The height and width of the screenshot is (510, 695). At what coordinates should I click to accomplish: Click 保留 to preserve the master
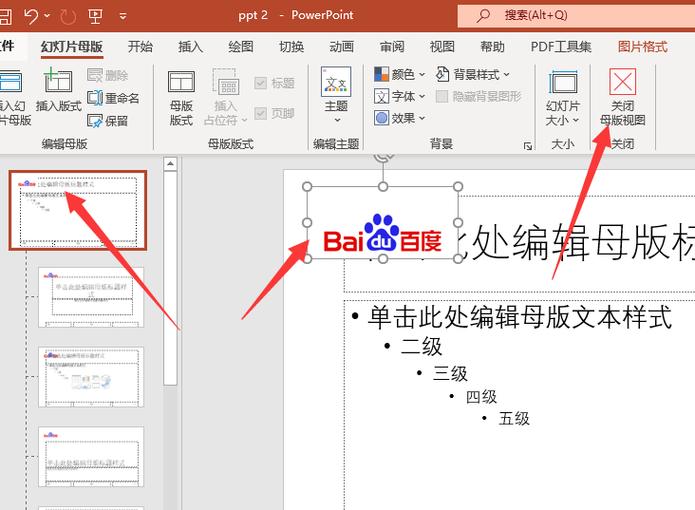point(107,121)
